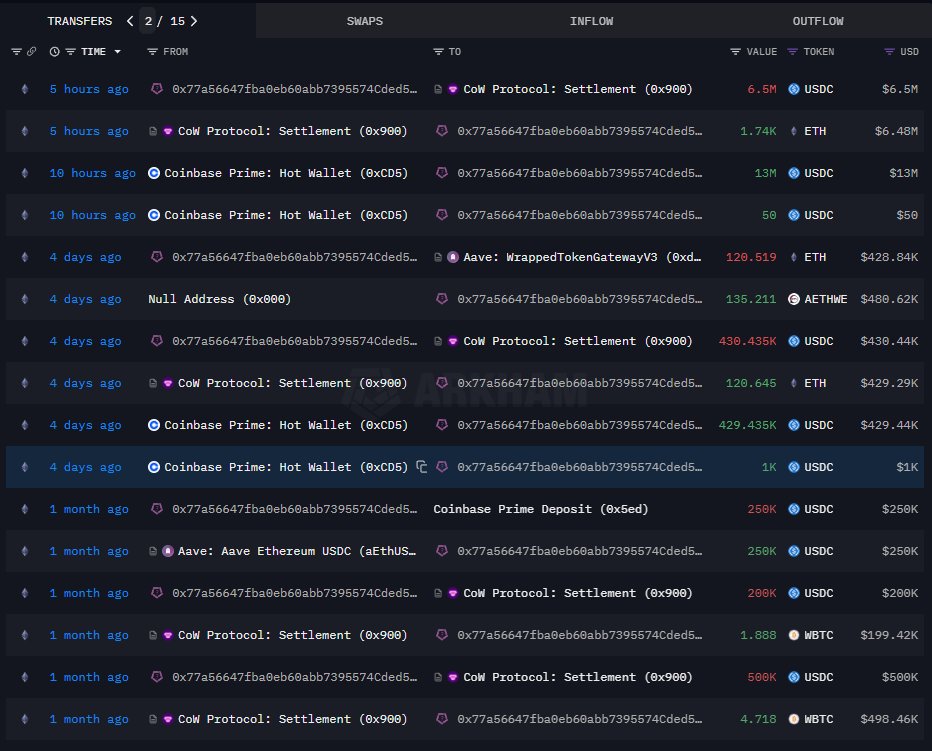Image resolution: width=932 pixels, height=751 pixels.
Task: Click wallet icon beside sender in 250K Coinbase Deposit row
Action: (157, 509)
